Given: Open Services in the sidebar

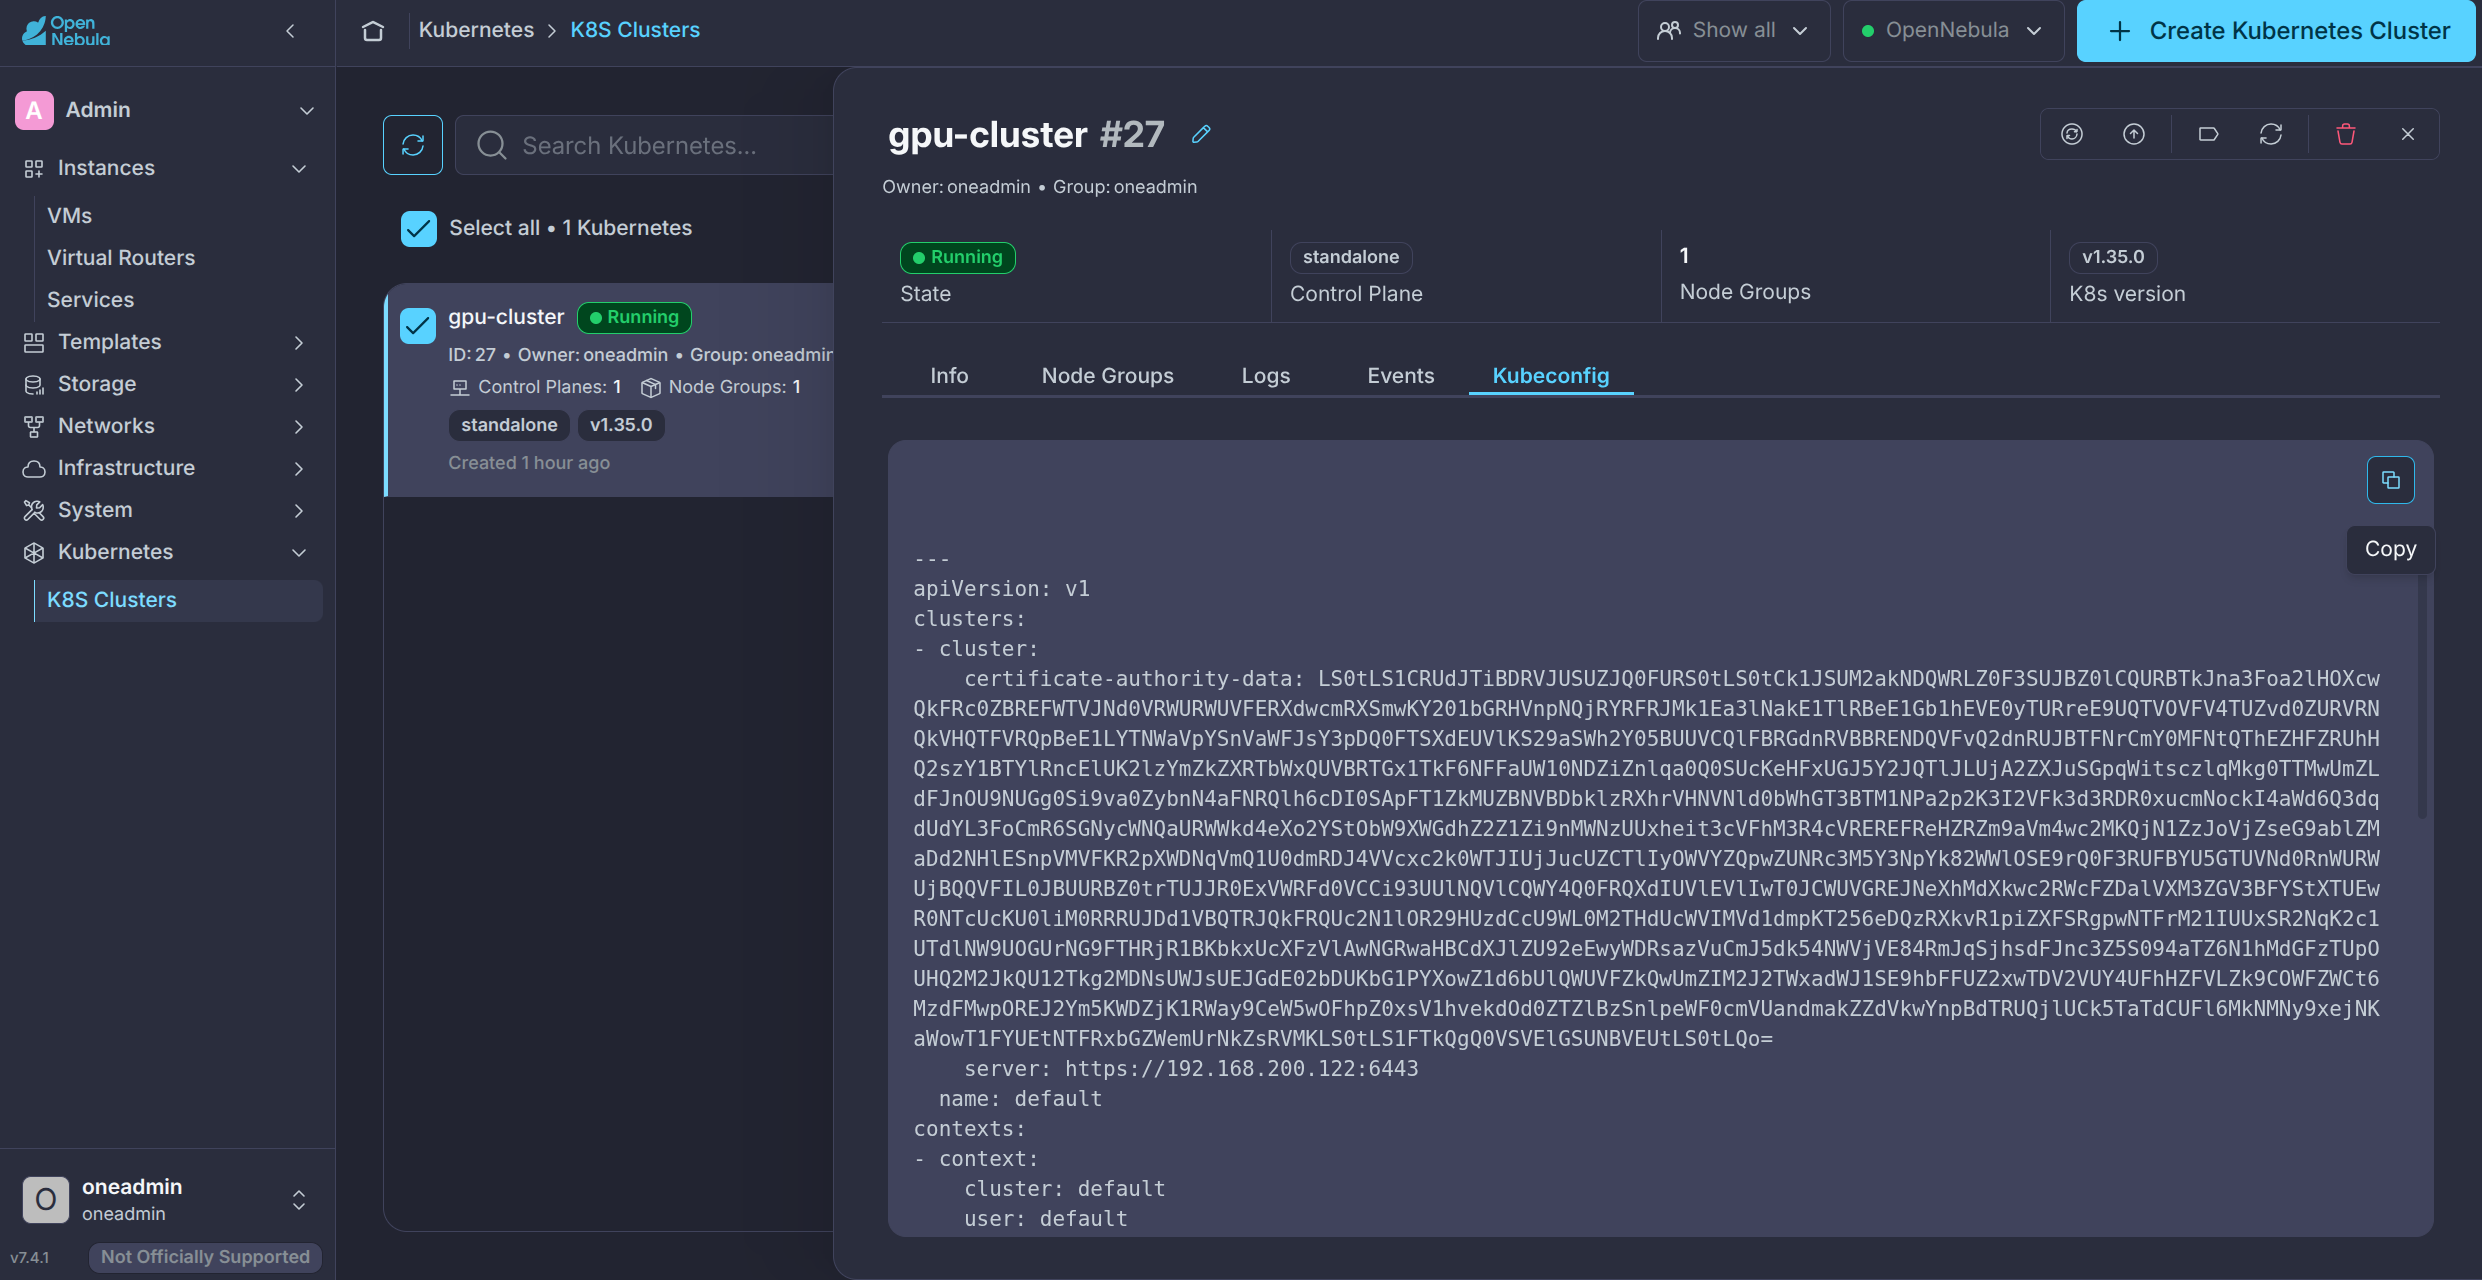Looking at the screenshot, I should (x=90, y=300).
